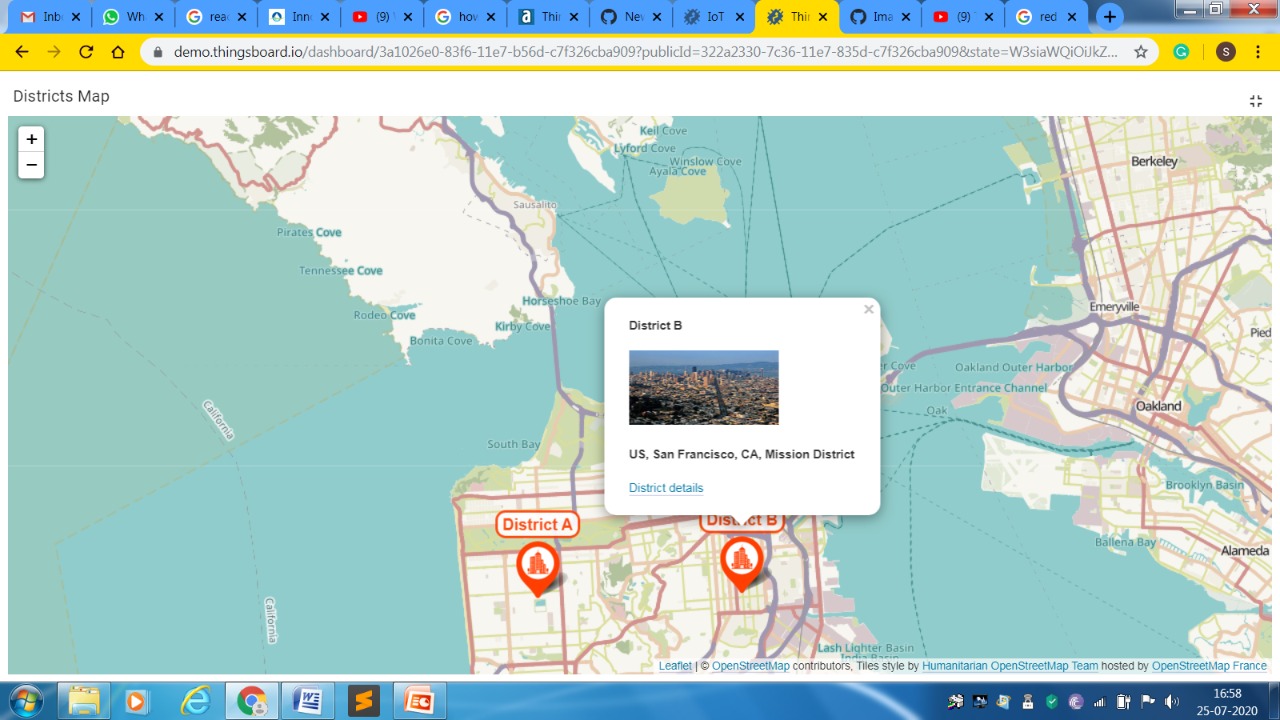Image resolution: width=1280 pixels, height=720 pixels.
Task: Open the volume control in system tray
Action: pyautogui.click(x=1172, y=701)
